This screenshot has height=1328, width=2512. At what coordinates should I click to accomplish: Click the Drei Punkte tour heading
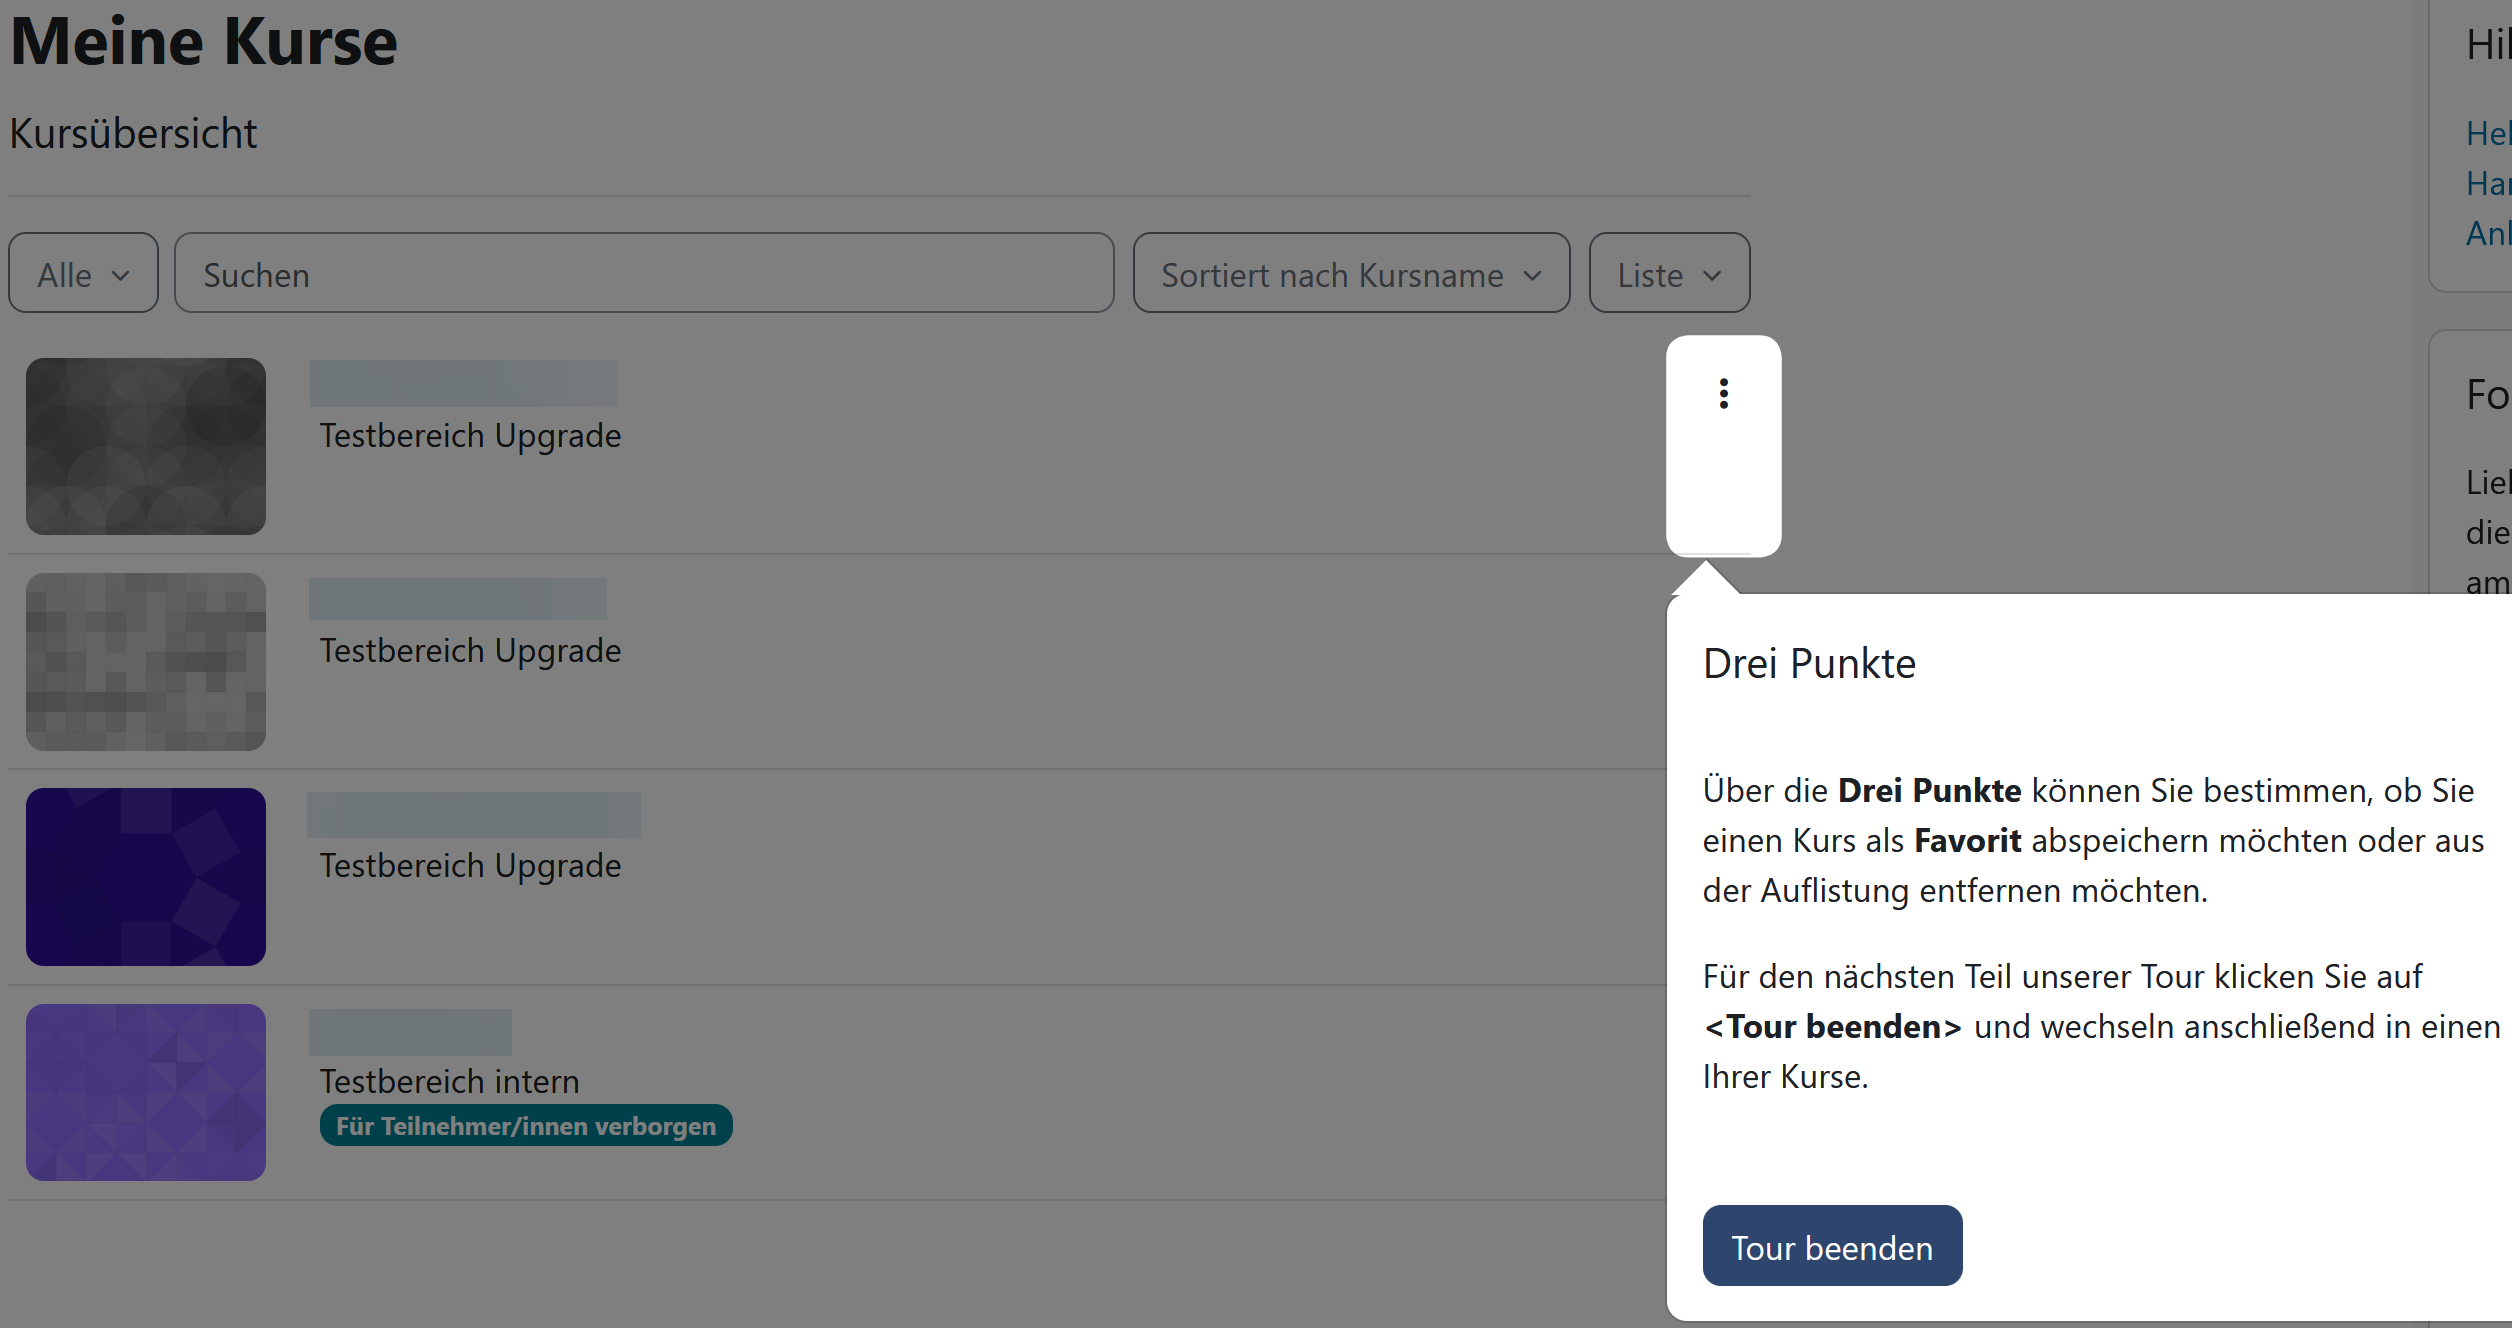pos(1809,664)
